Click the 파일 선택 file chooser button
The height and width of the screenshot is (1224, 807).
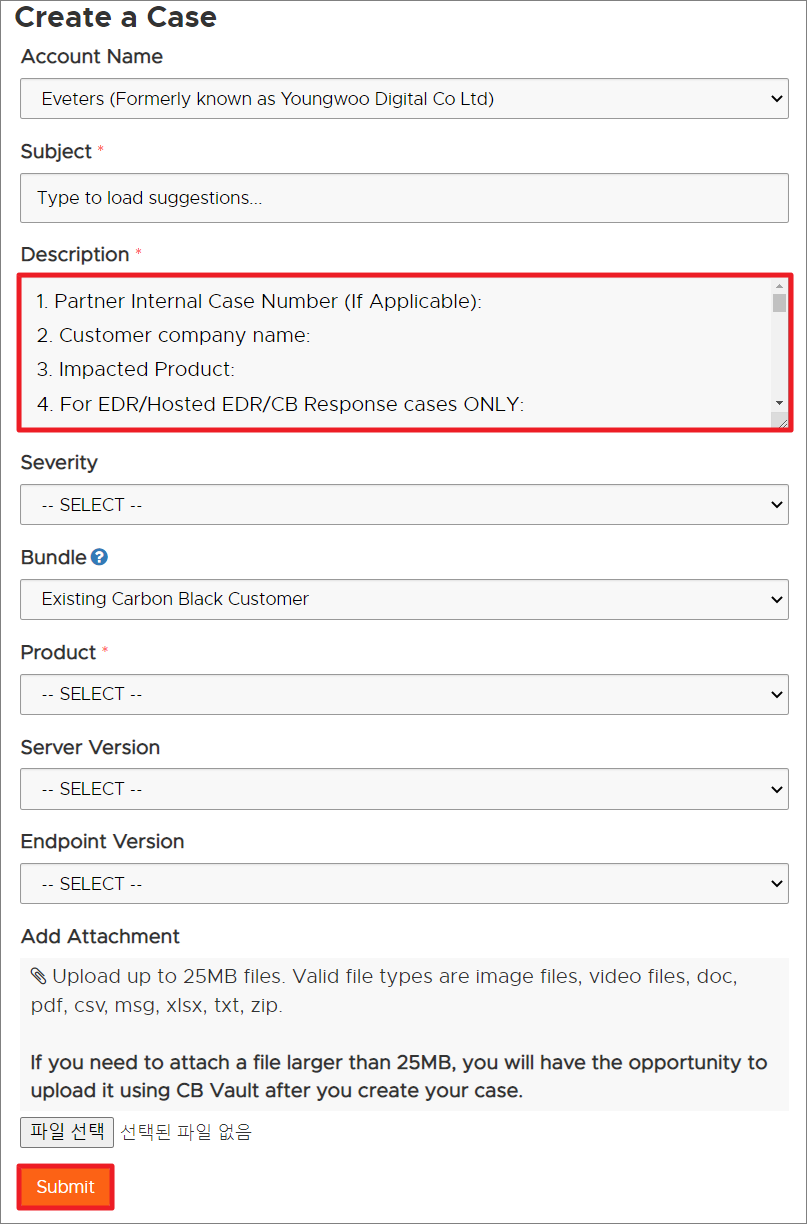click(x=67, y=1132)
